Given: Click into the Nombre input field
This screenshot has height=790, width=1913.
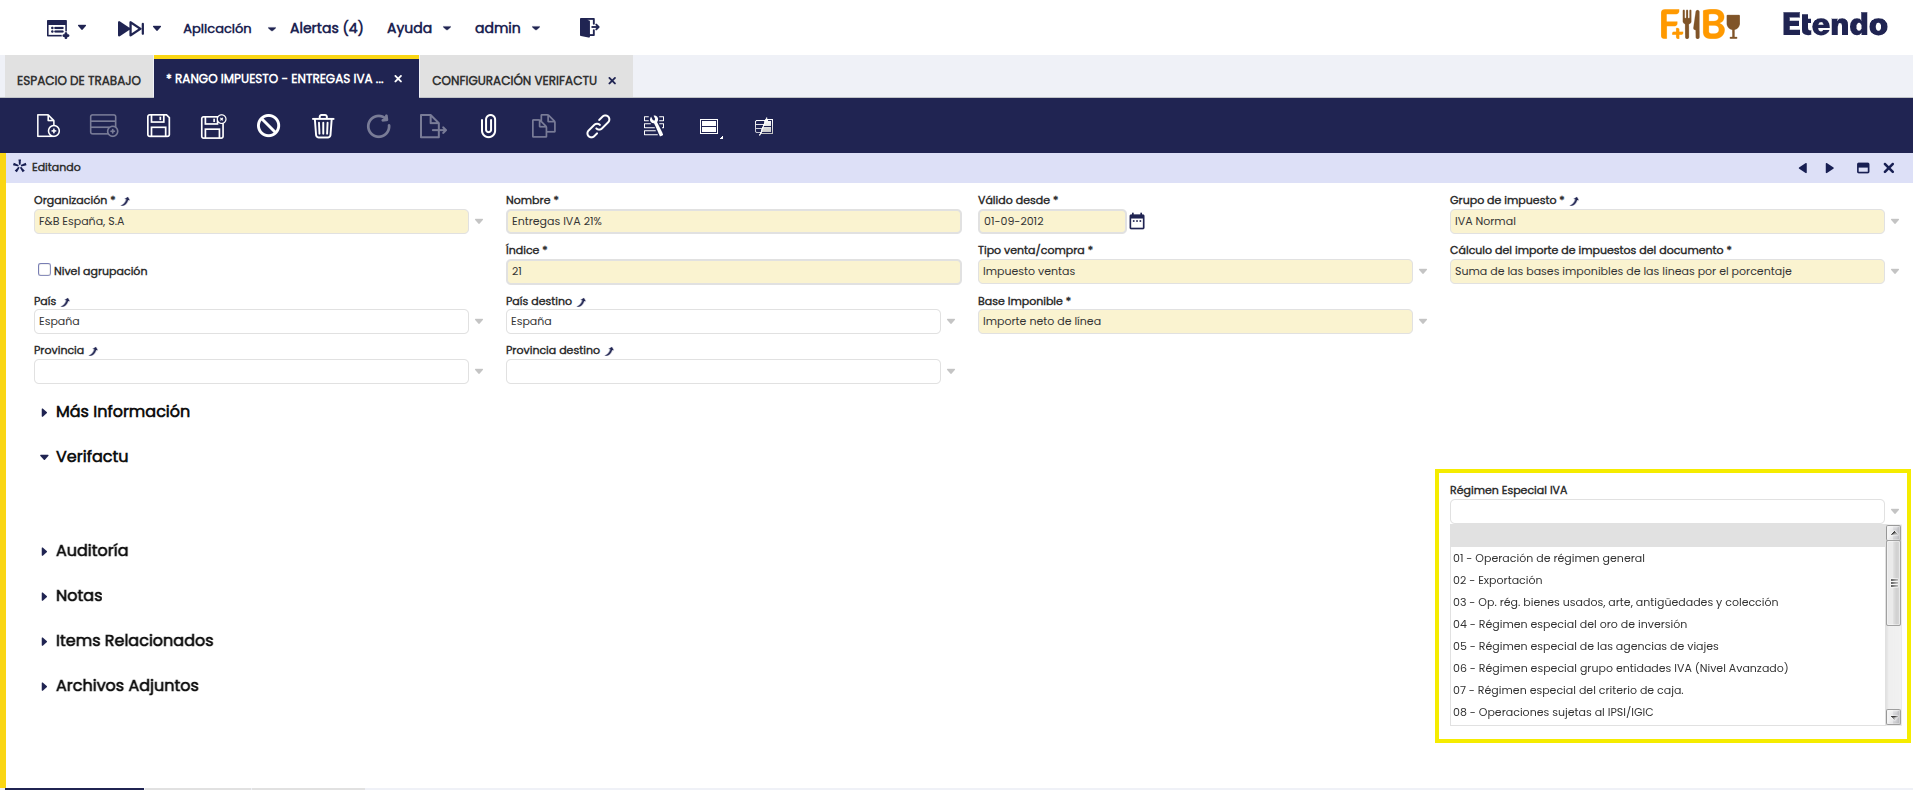Looking at the screenshot, I should (733, 221).
